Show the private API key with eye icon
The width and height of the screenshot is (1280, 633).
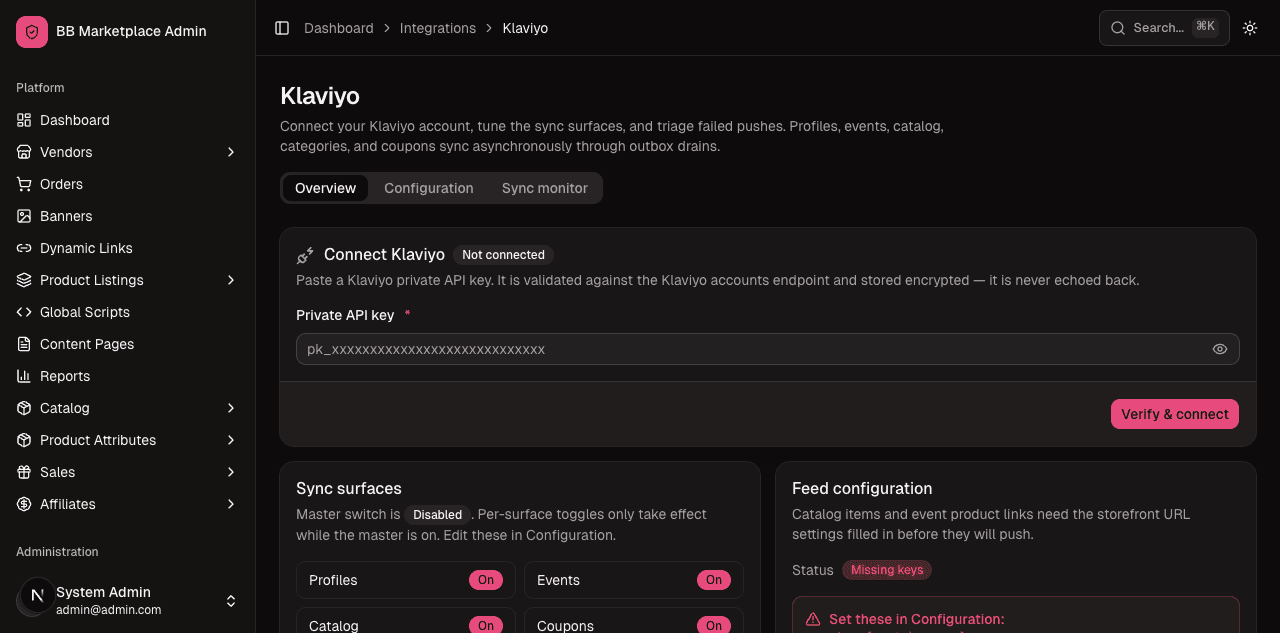pyautogui.click(x=1220, y=349)
